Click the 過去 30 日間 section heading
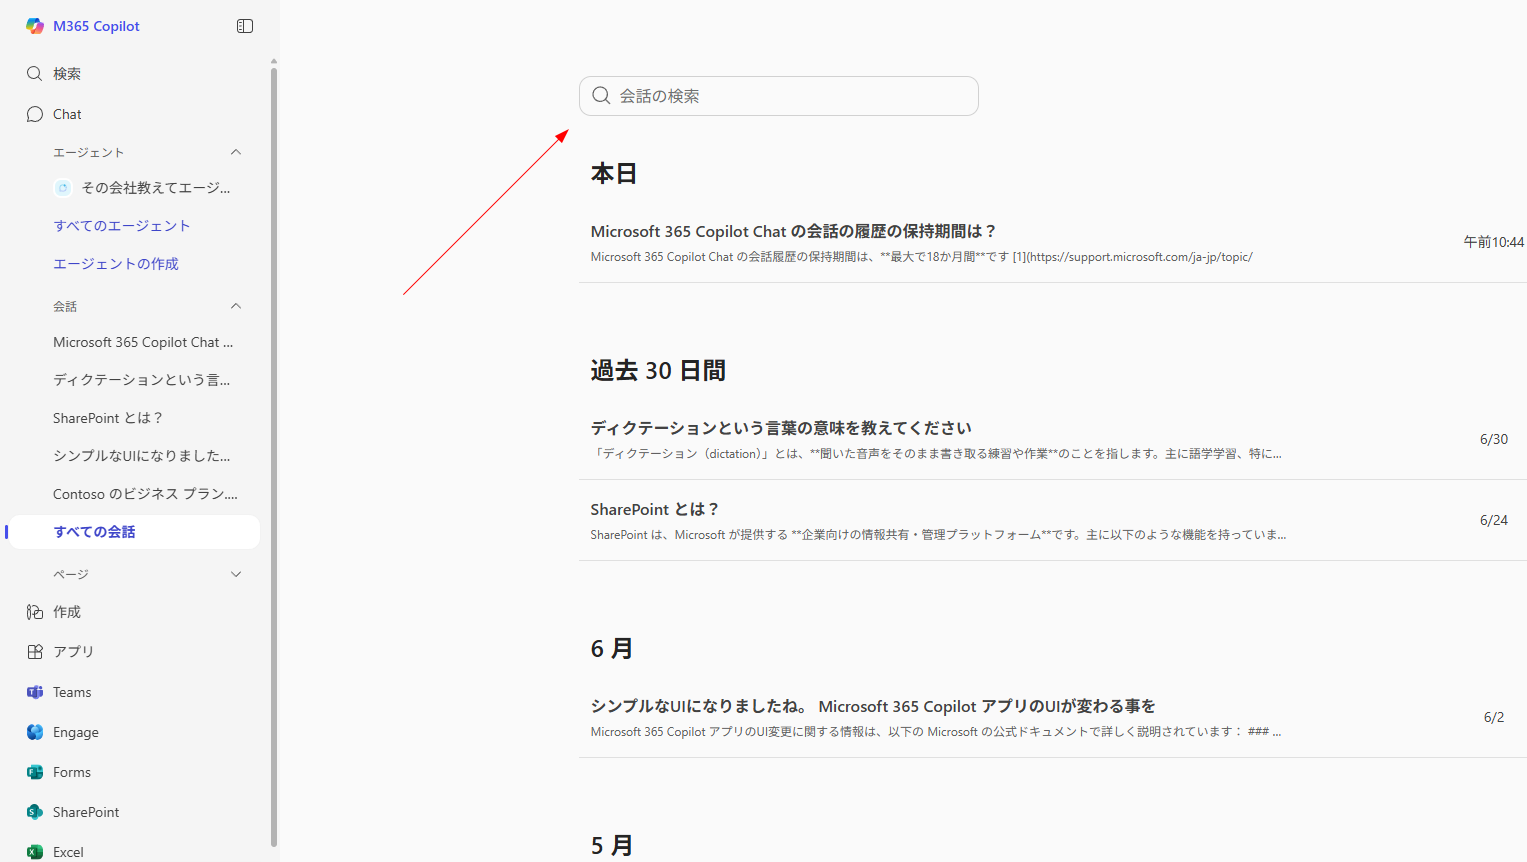Image resolution: width=1527 pixels, height=862 pixels. pos(658,371)
